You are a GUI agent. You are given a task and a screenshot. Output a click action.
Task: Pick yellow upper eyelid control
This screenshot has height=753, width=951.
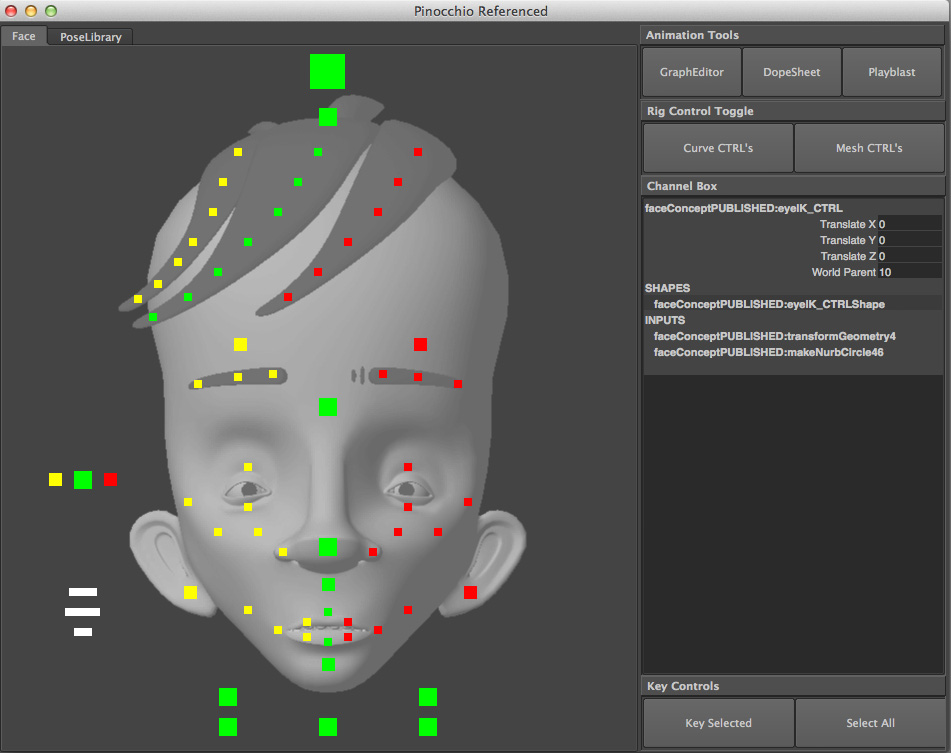[x=248, y=467]
